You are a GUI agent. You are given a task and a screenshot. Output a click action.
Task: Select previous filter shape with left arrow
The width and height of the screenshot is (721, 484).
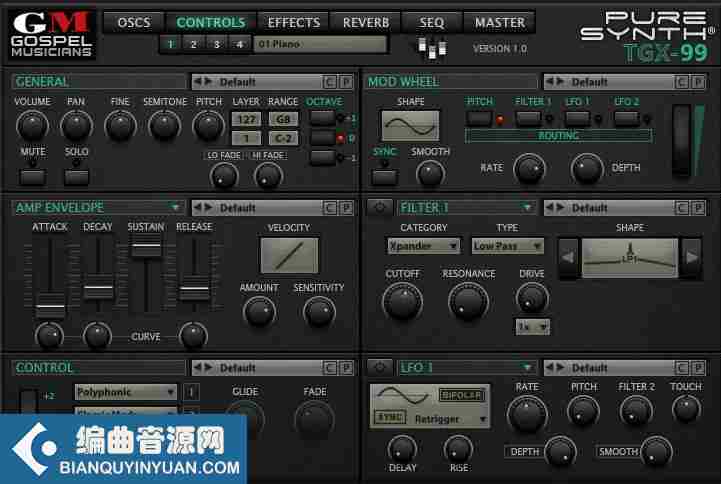[x=568, y=258]
